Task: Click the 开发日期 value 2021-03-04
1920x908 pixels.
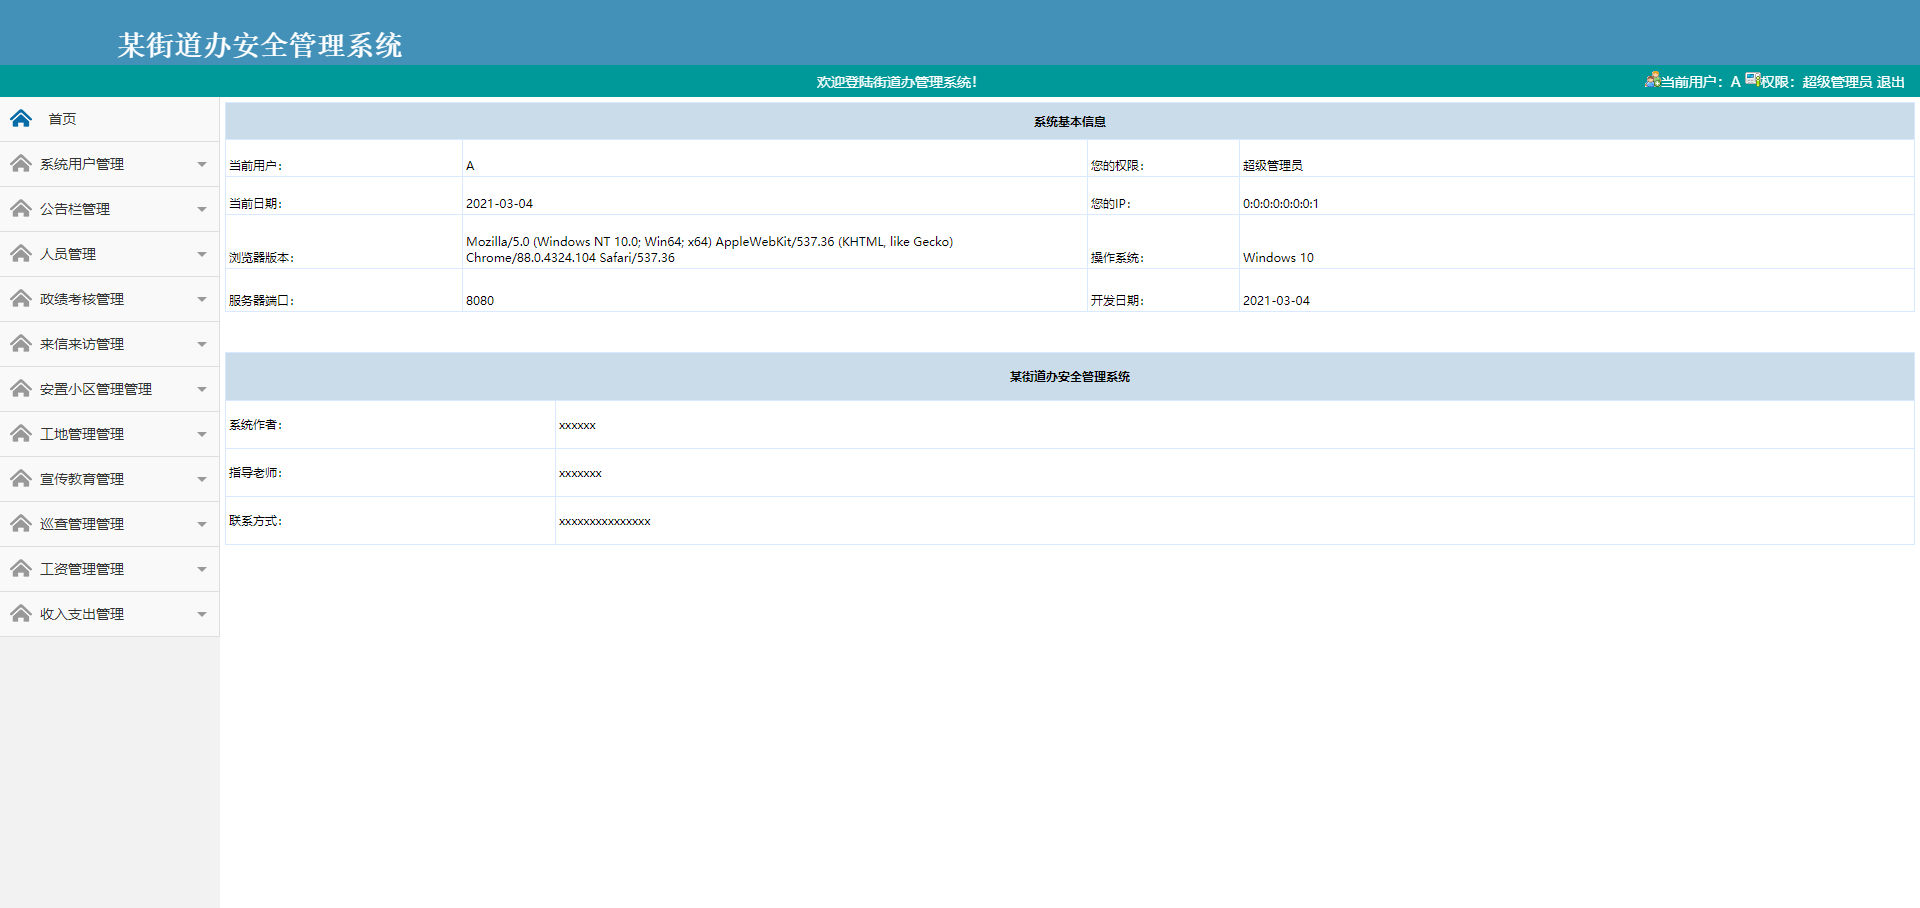Action: pos(1276,301)
